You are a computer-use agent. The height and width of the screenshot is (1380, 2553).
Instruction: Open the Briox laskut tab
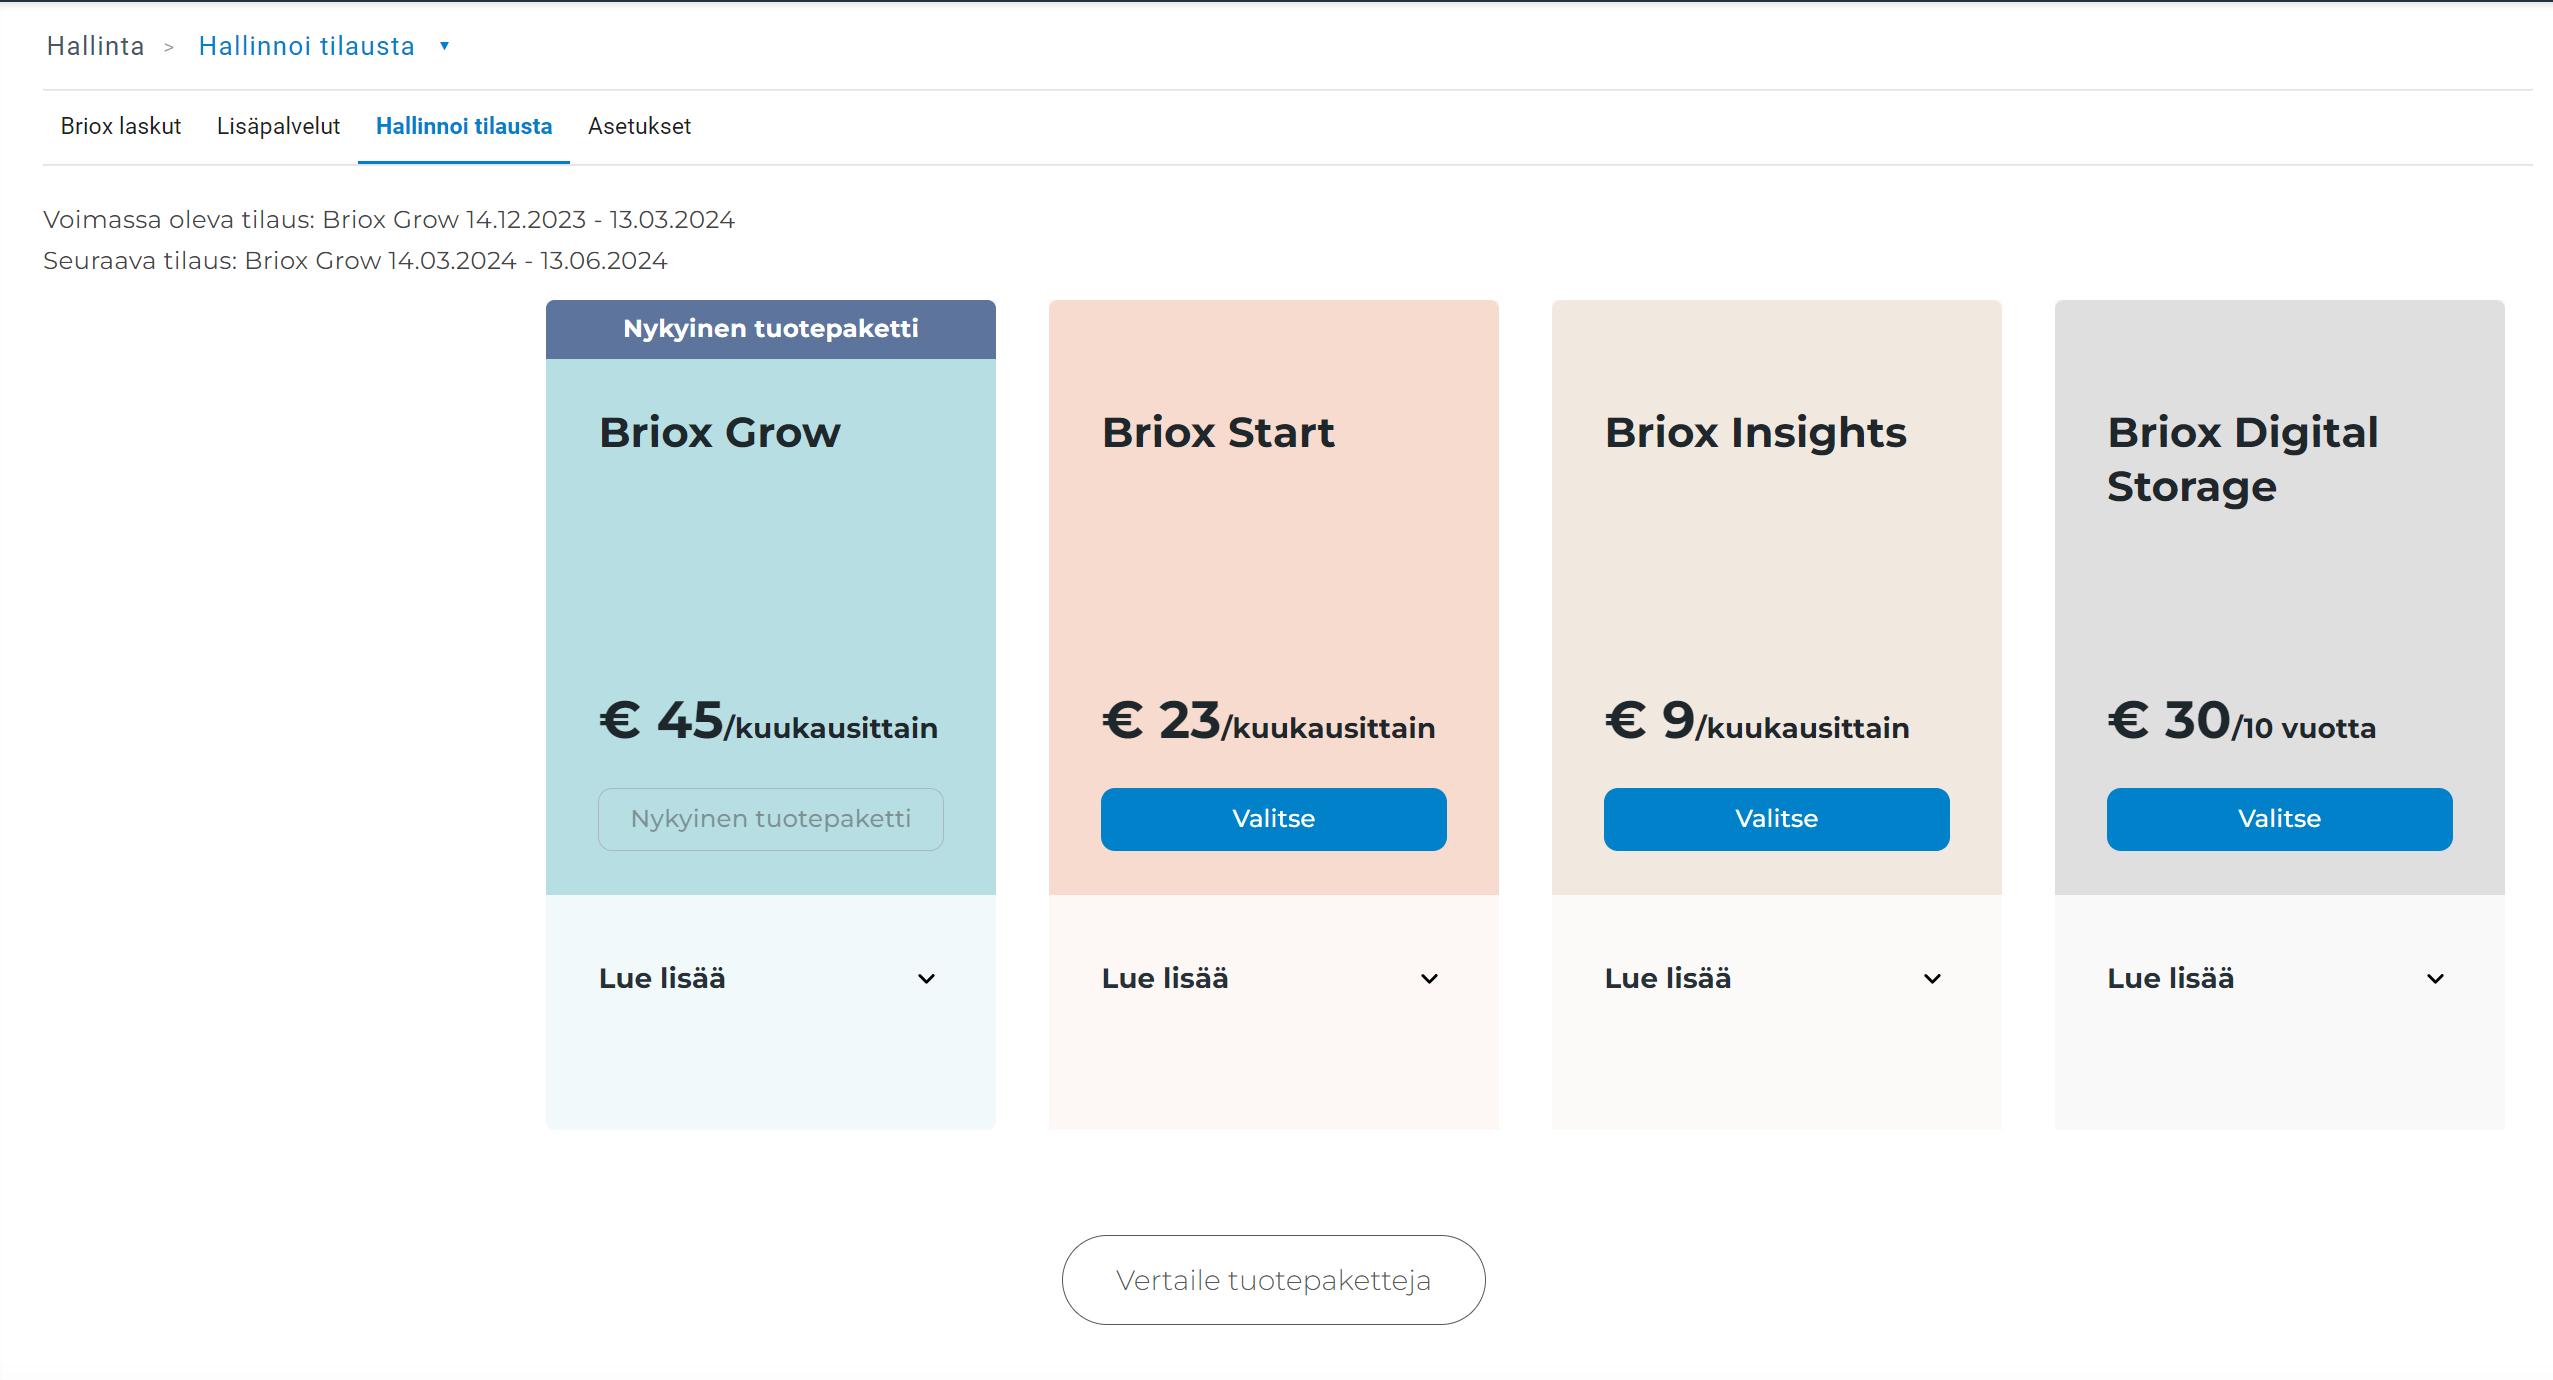120,126
